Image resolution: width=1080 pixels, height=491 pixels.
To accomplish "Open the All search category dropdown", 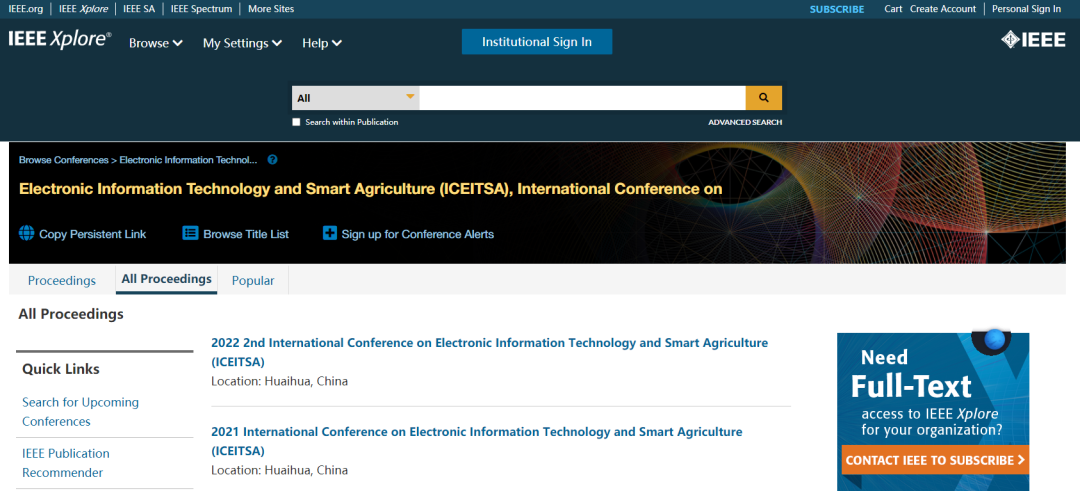I will 355,98.
